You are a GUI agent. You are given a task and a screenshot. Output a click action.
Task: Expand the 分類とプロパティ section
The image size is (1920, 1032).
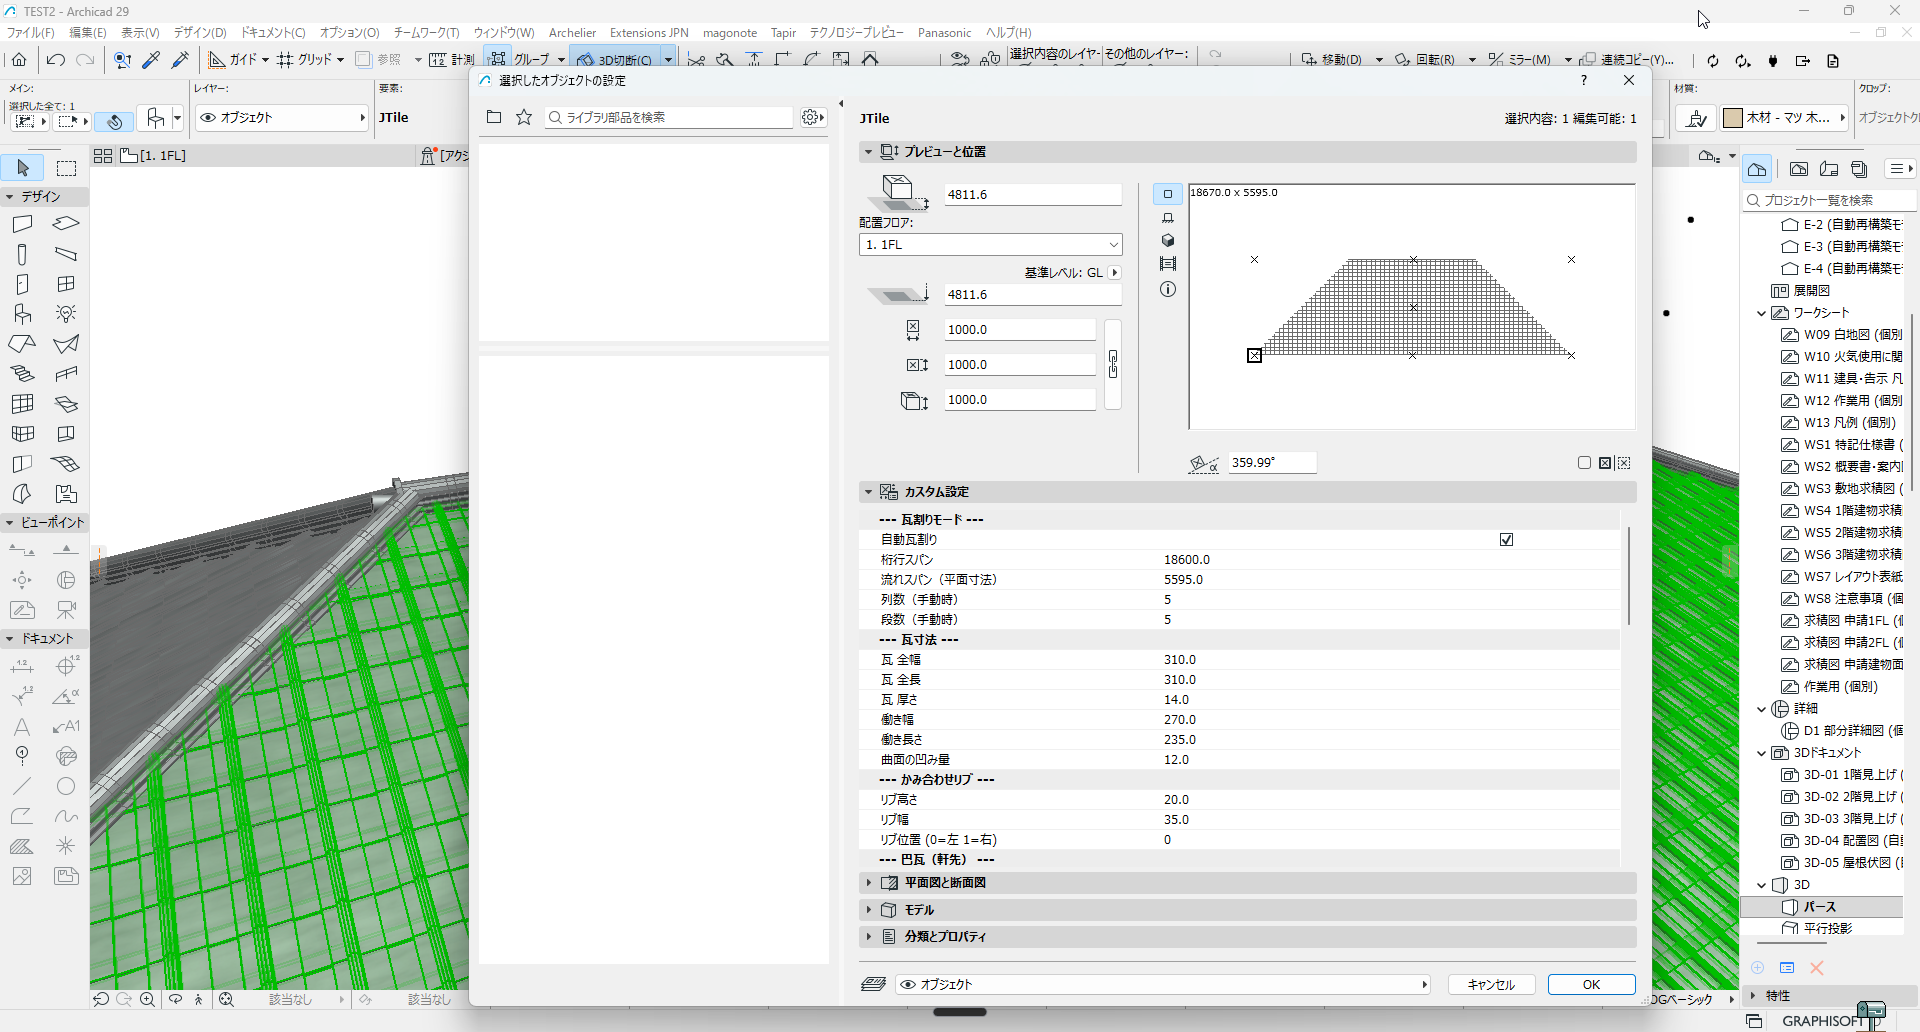(x=868, y=937)
